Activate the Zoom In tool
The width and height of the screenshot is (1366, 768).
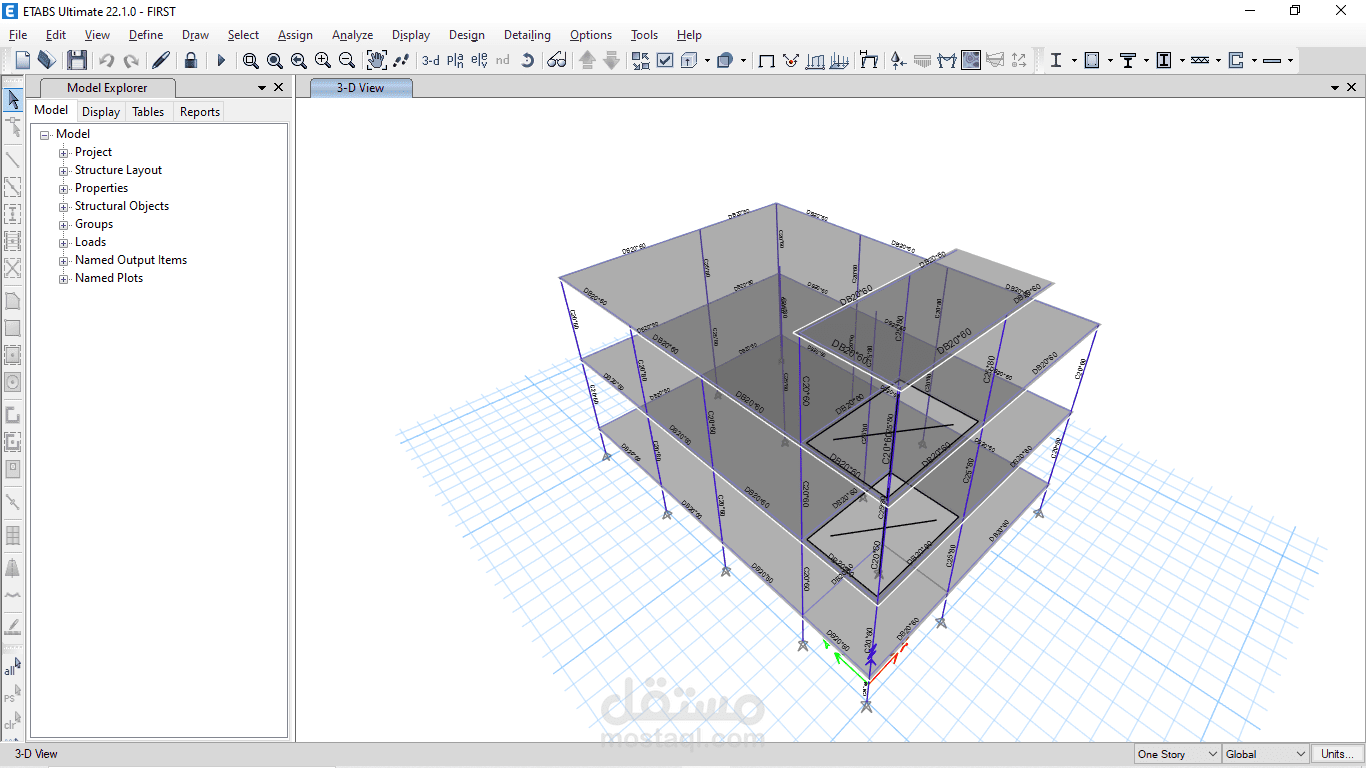pos(322,60)
